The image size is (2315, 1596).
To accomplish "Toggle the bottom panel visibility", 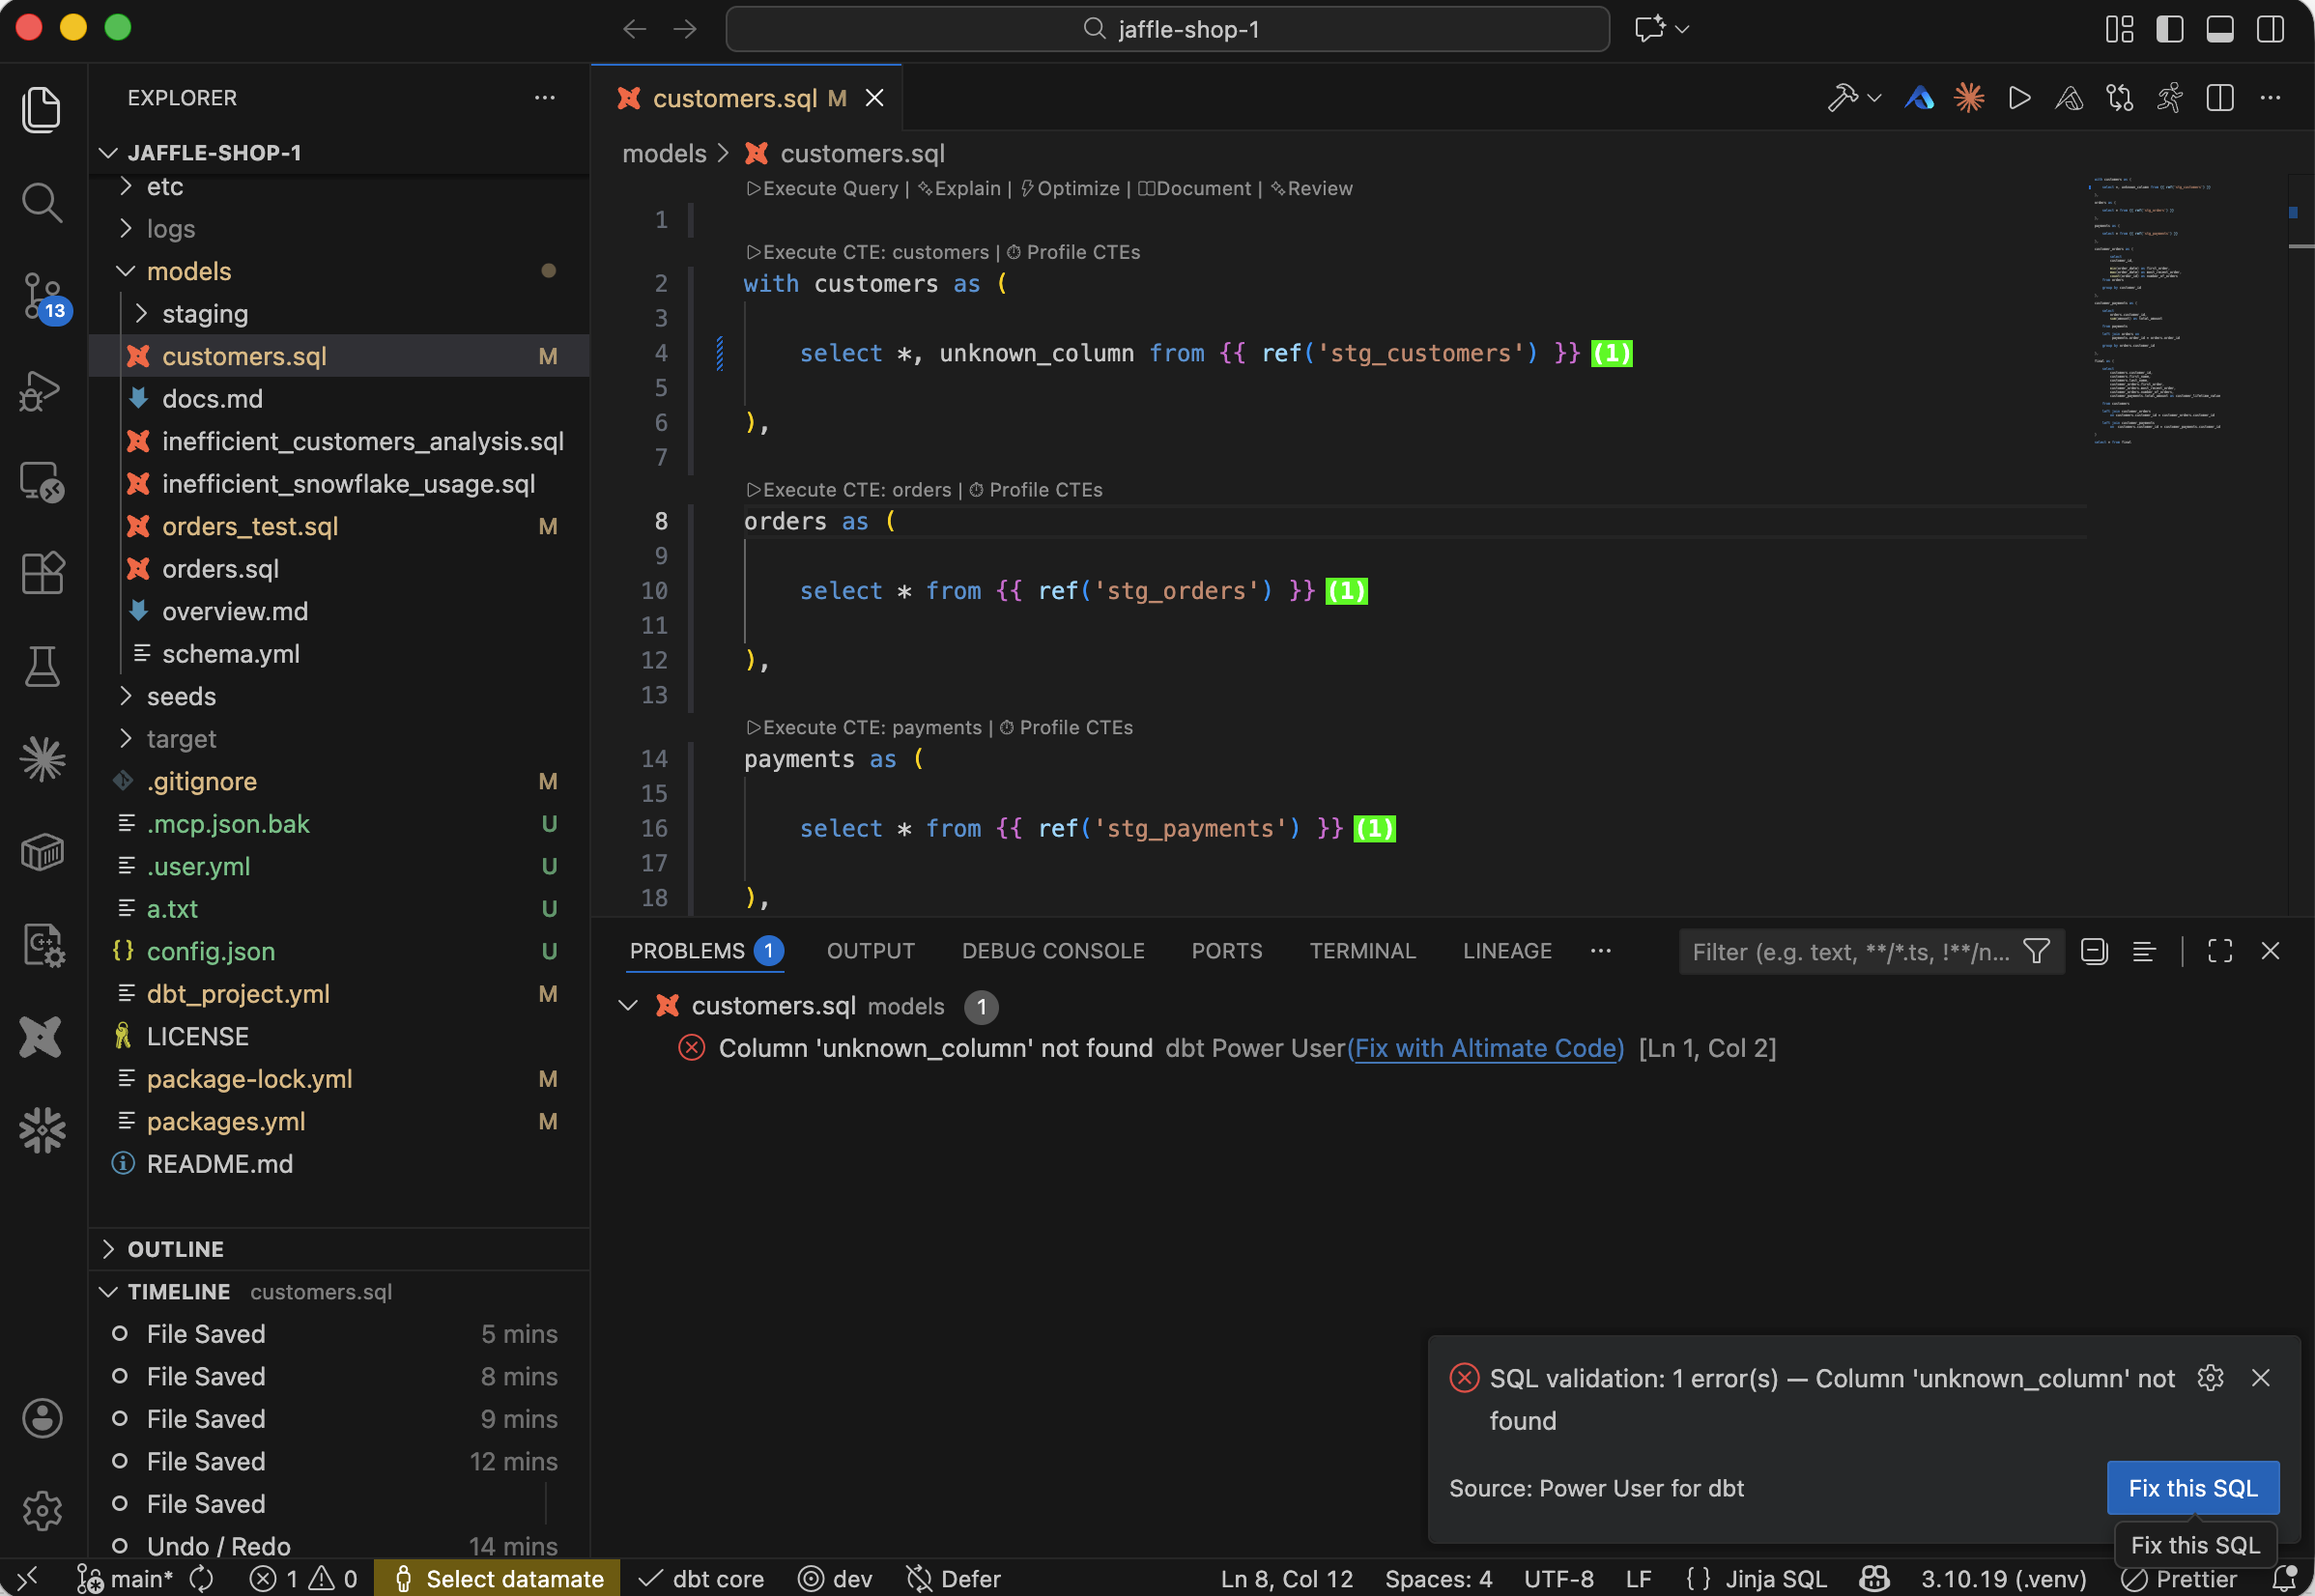I will 2220,29.
